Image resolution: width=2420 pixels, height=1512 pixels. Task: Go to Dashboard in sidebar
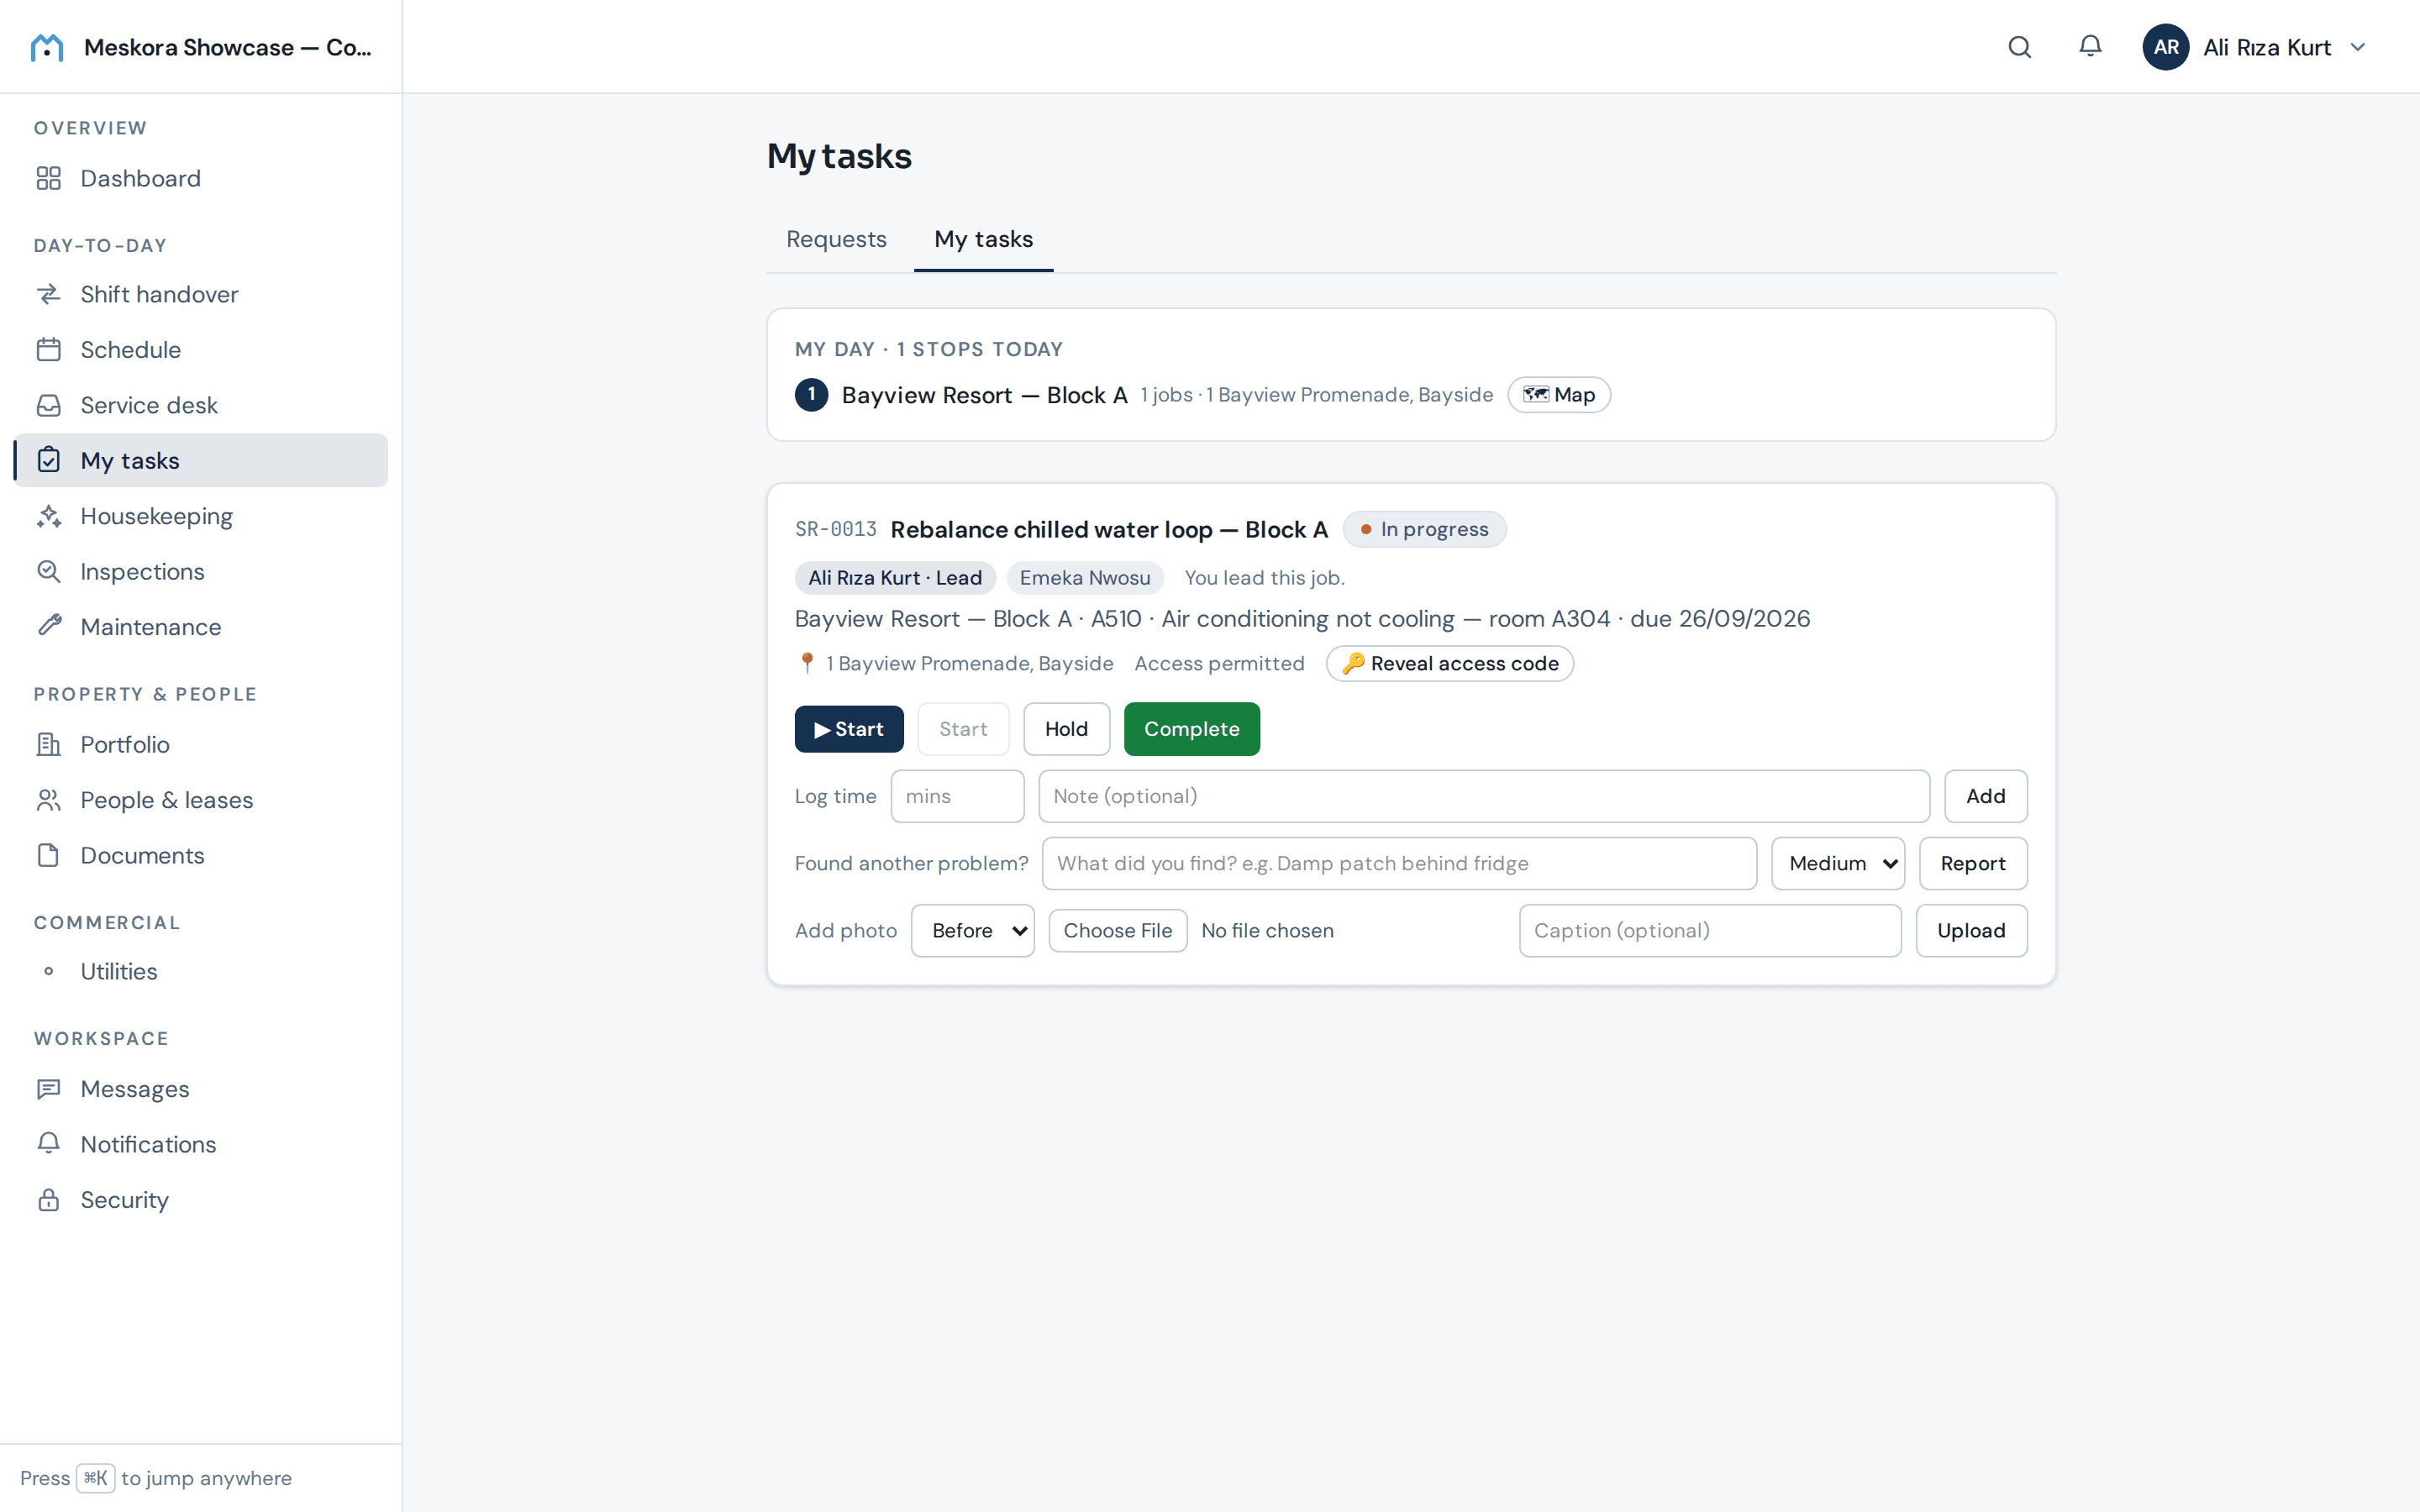click(201, 178)
